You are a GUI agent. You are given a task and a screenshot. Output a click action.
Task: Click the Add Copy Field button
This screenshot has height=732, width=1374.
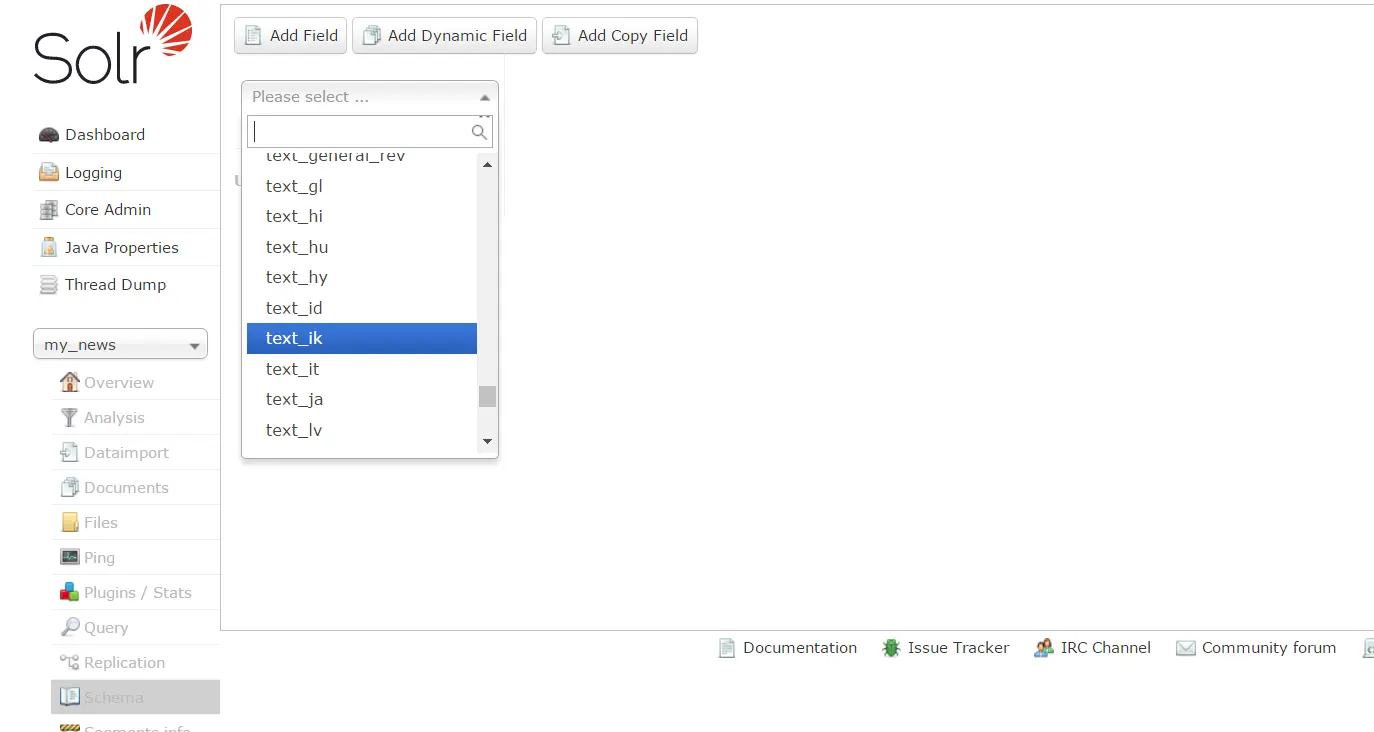coord(620,36)
